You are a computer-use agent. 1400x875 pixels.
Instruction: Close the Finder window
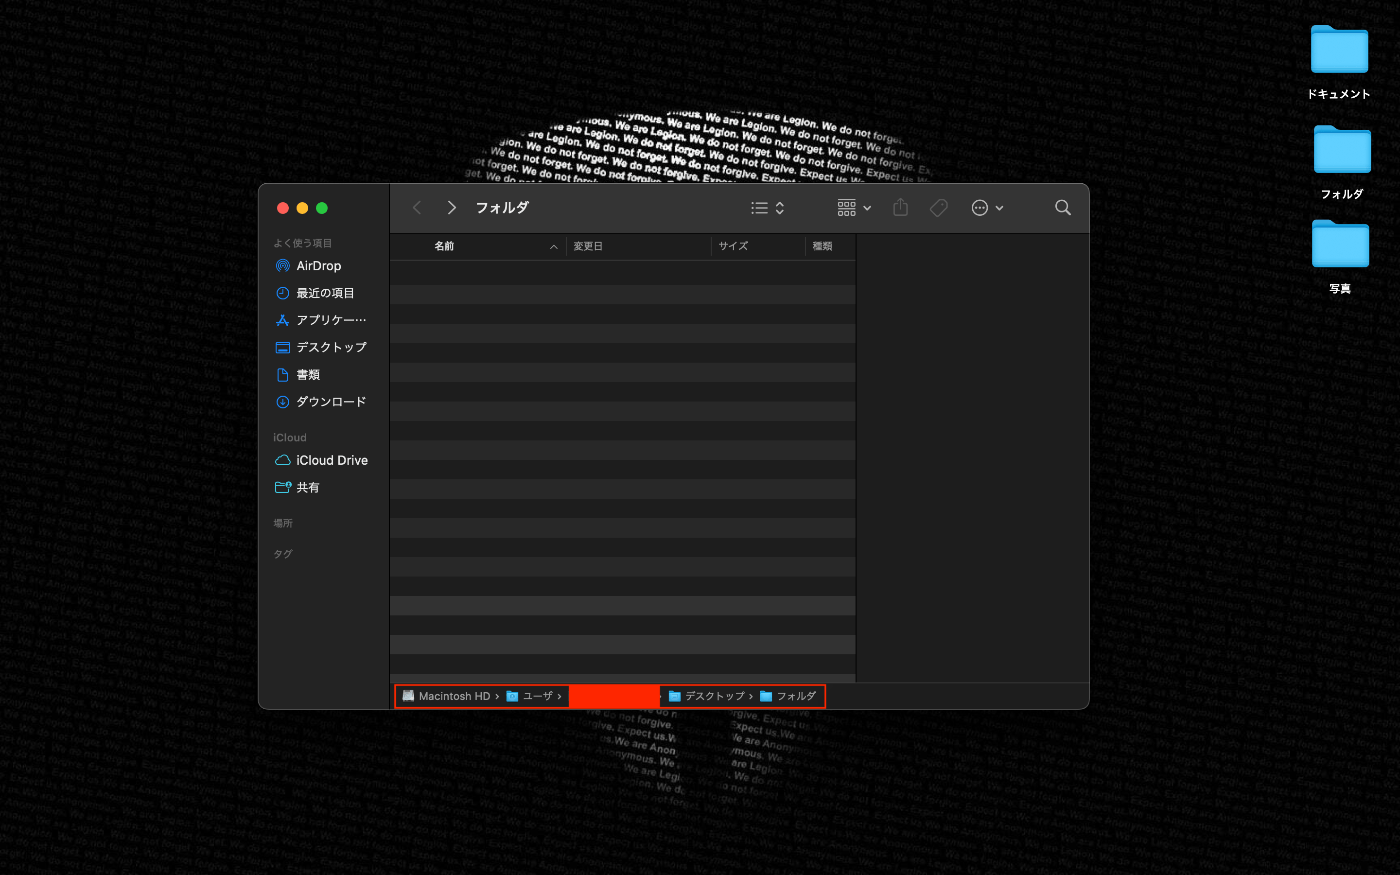pyautogui.click(x=283, y=208)
